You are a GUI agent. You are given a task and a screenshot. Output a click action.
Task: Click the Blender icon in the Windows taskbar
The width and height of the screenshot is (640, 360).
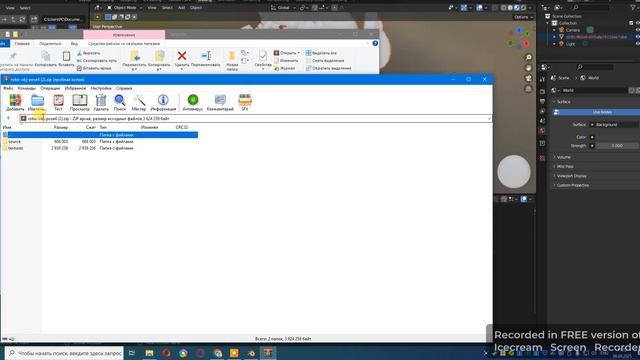pos(251,353)
